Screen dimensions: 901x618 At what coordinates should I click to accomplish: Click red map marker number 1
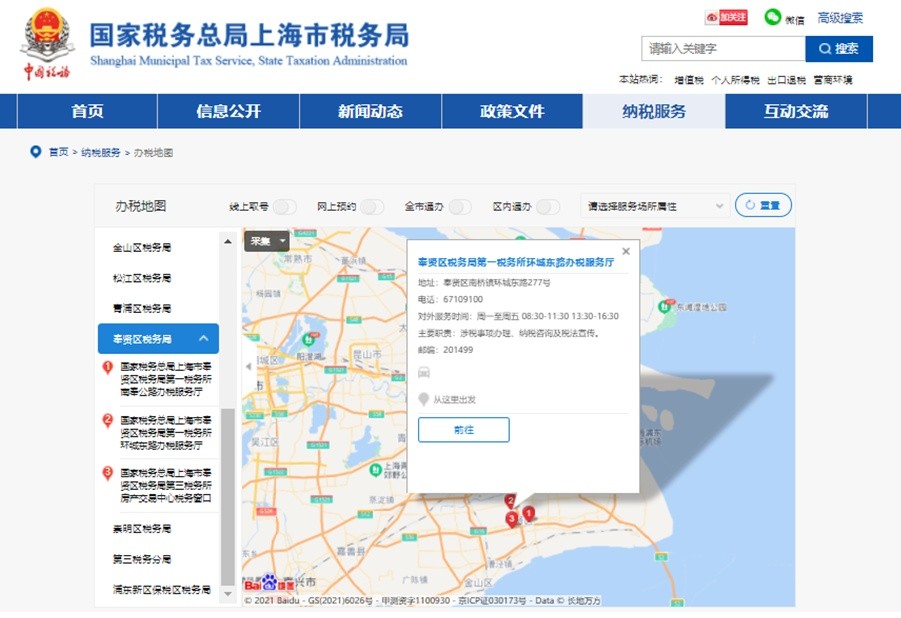click(529, 512)
